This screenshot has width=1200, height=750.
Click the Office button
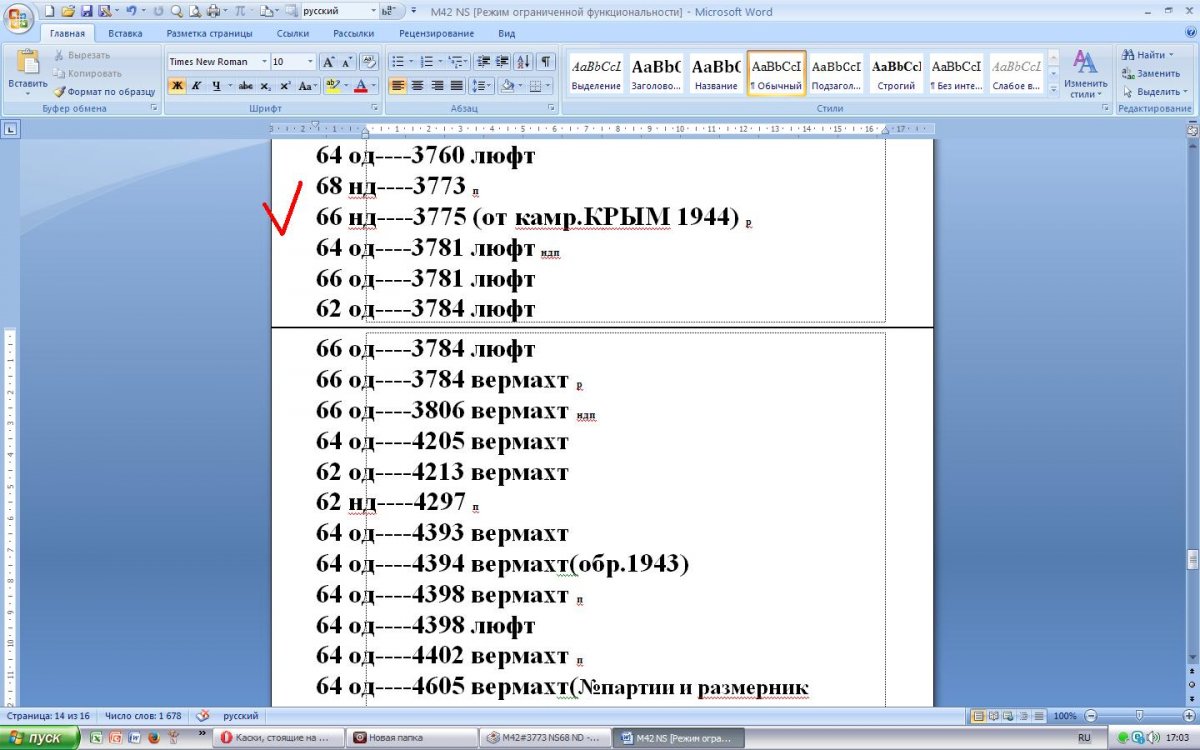[x=18, y=17]
